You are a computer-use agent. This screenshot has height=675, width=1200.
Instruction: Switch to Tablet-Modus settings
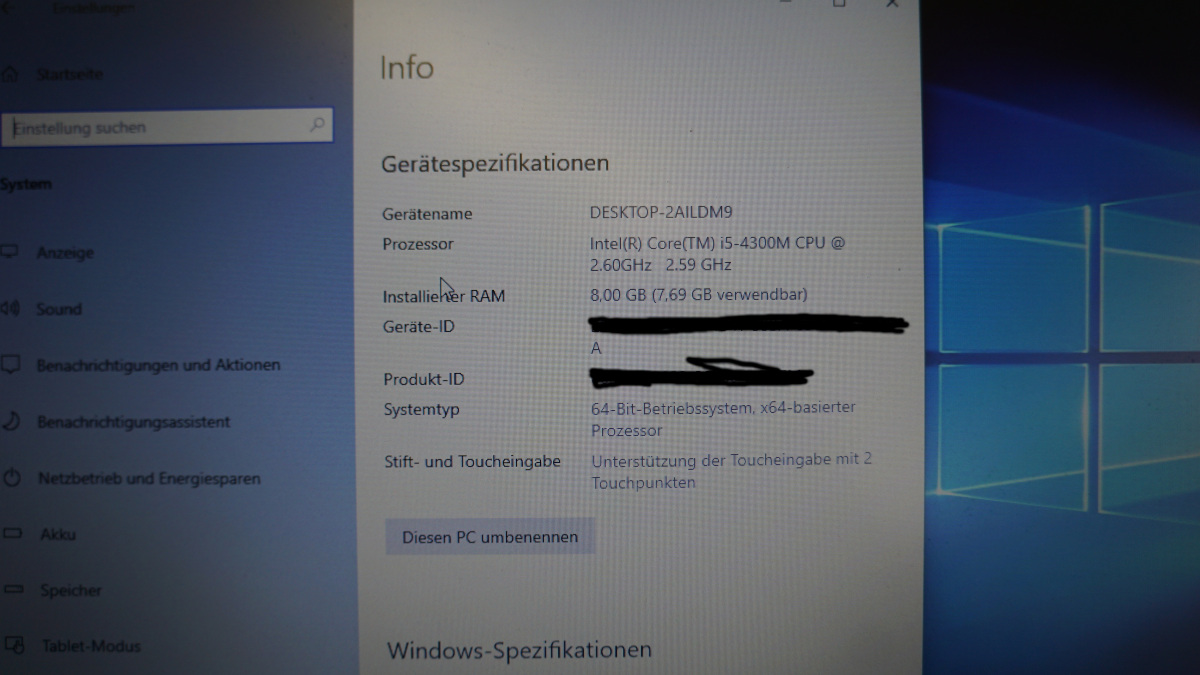[91, 646]
